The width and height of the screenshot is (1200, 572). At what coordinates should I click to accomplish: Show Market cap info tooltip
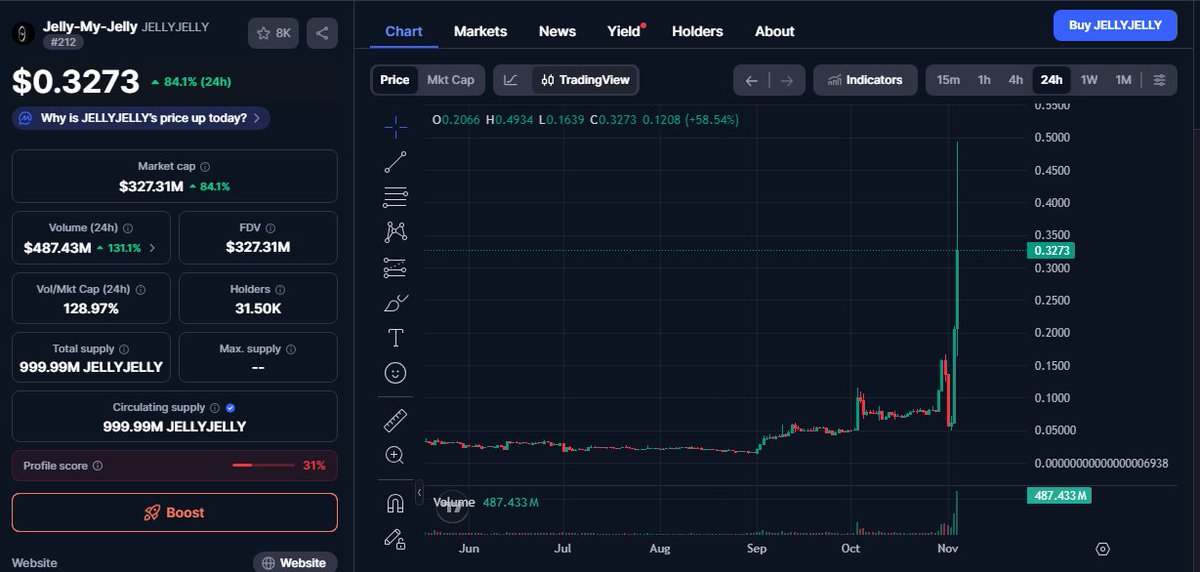point(205,167)
